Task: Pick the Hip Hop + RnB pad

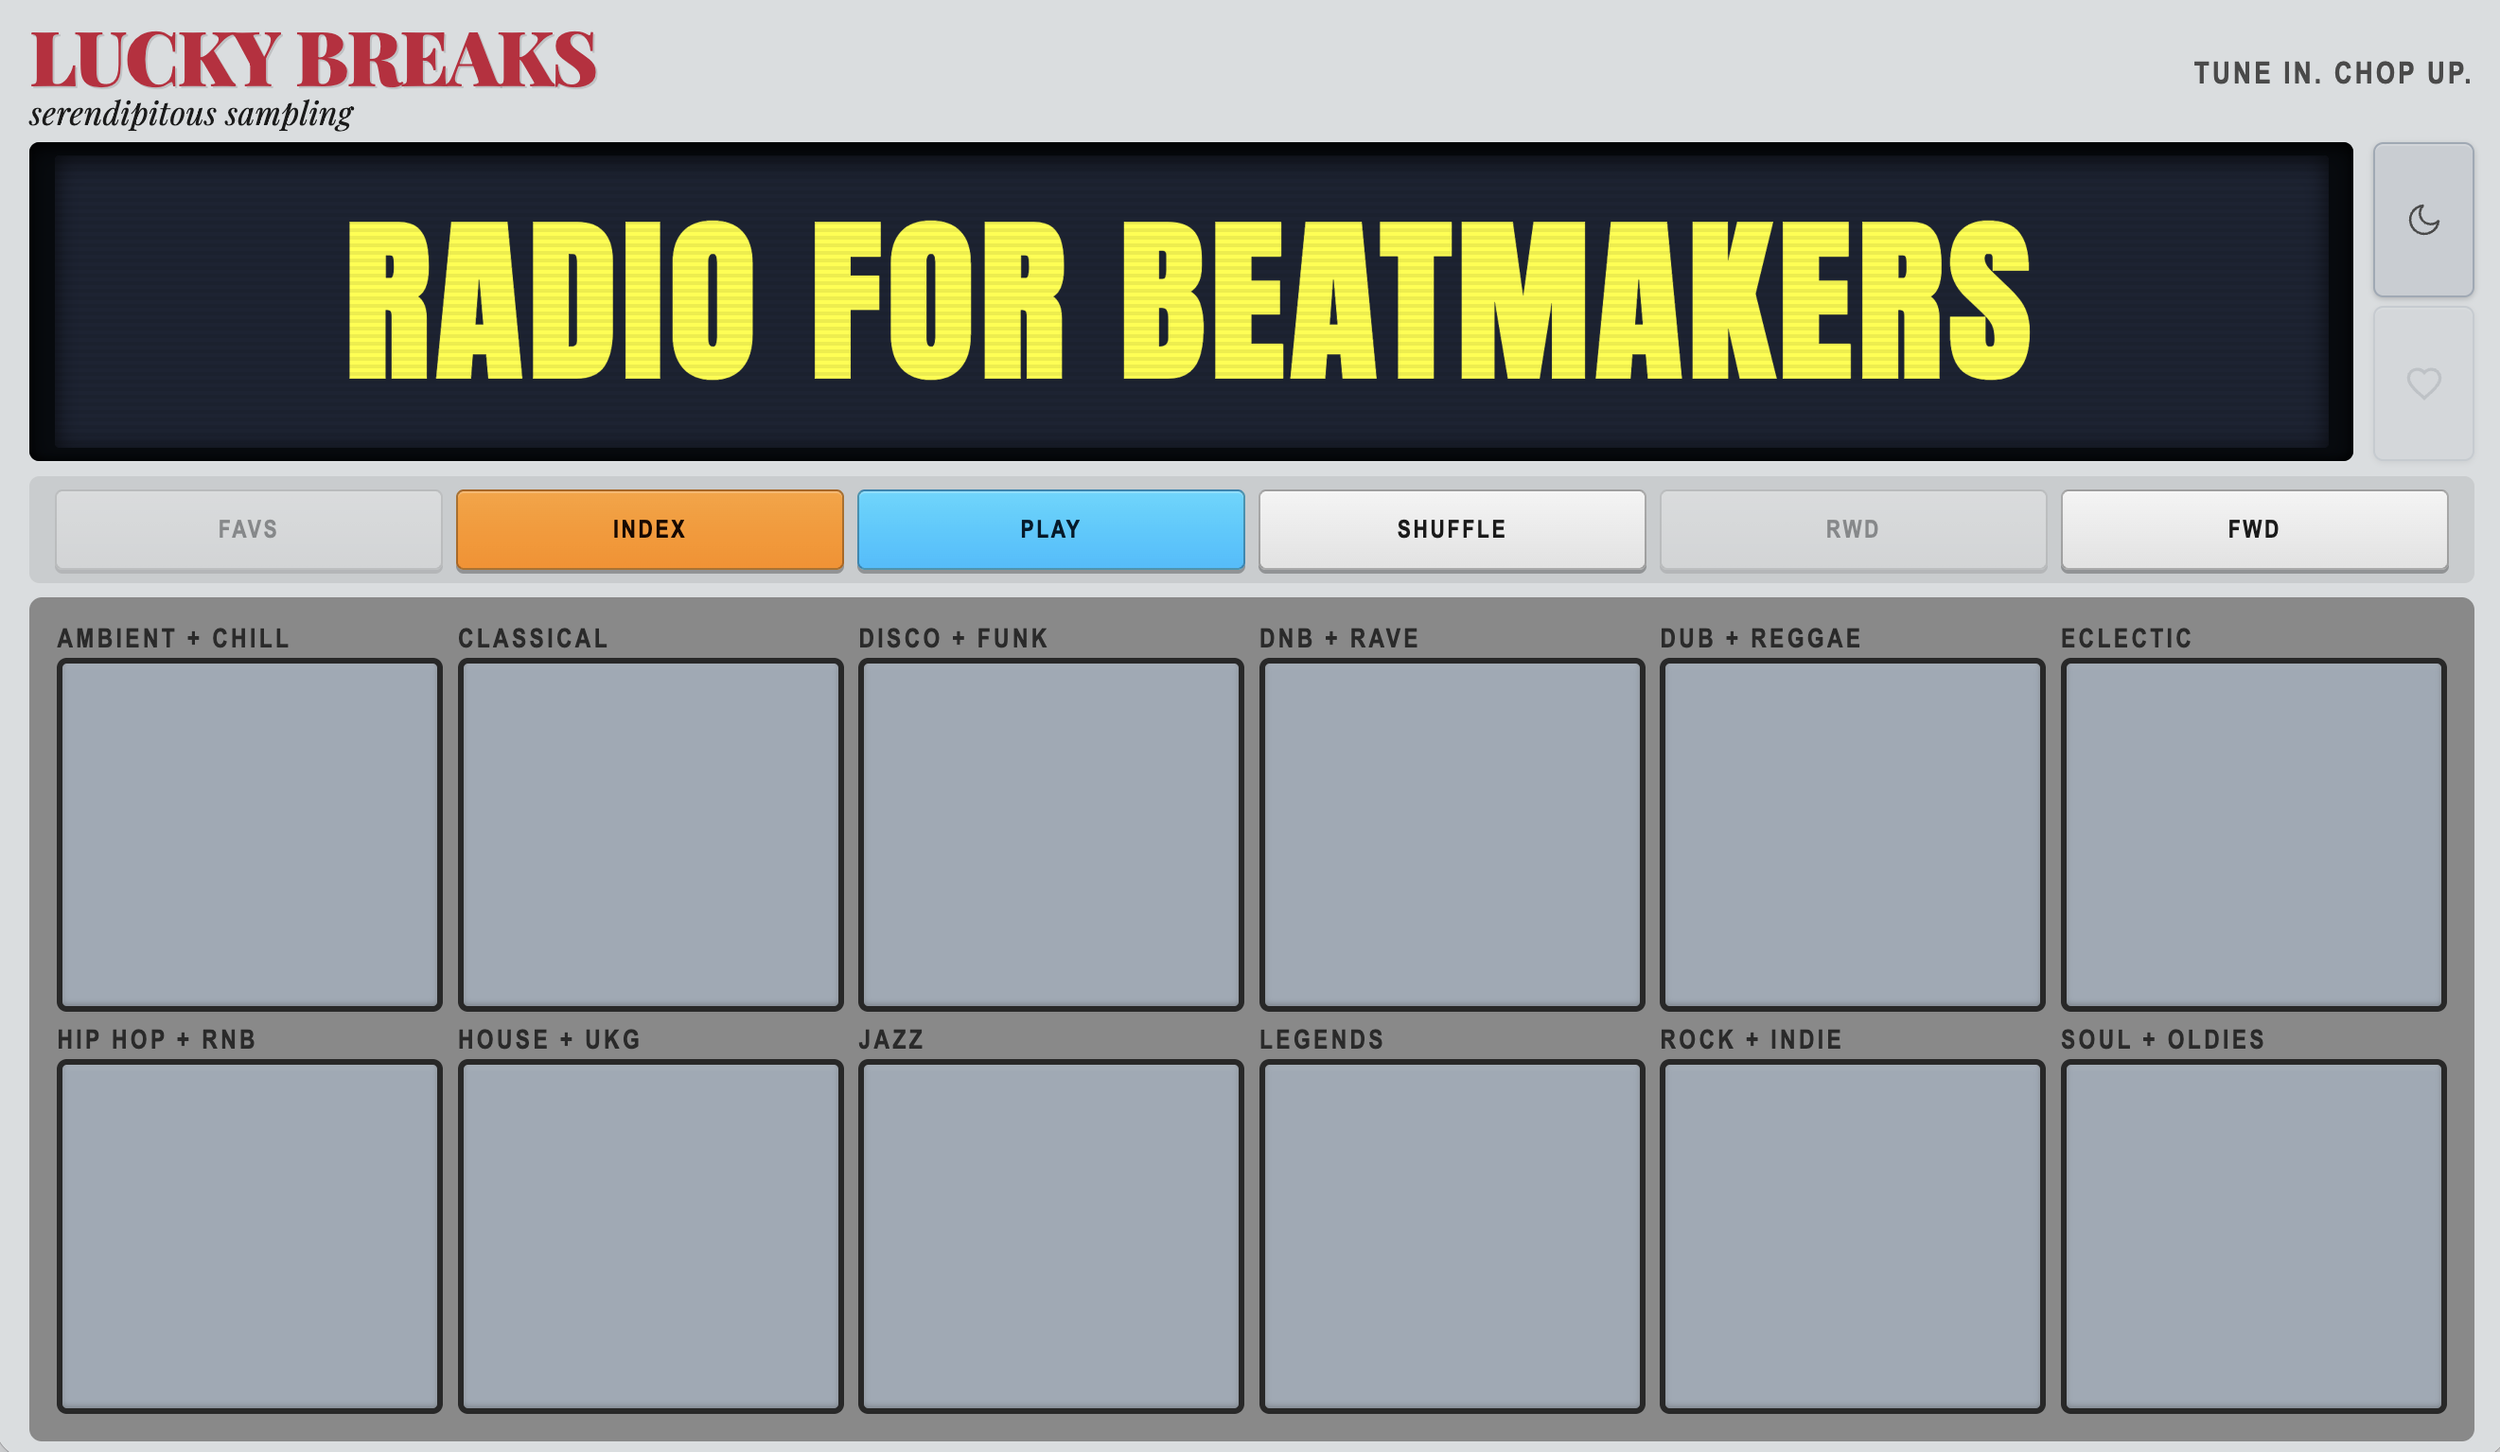Action: pos(249,1235)
